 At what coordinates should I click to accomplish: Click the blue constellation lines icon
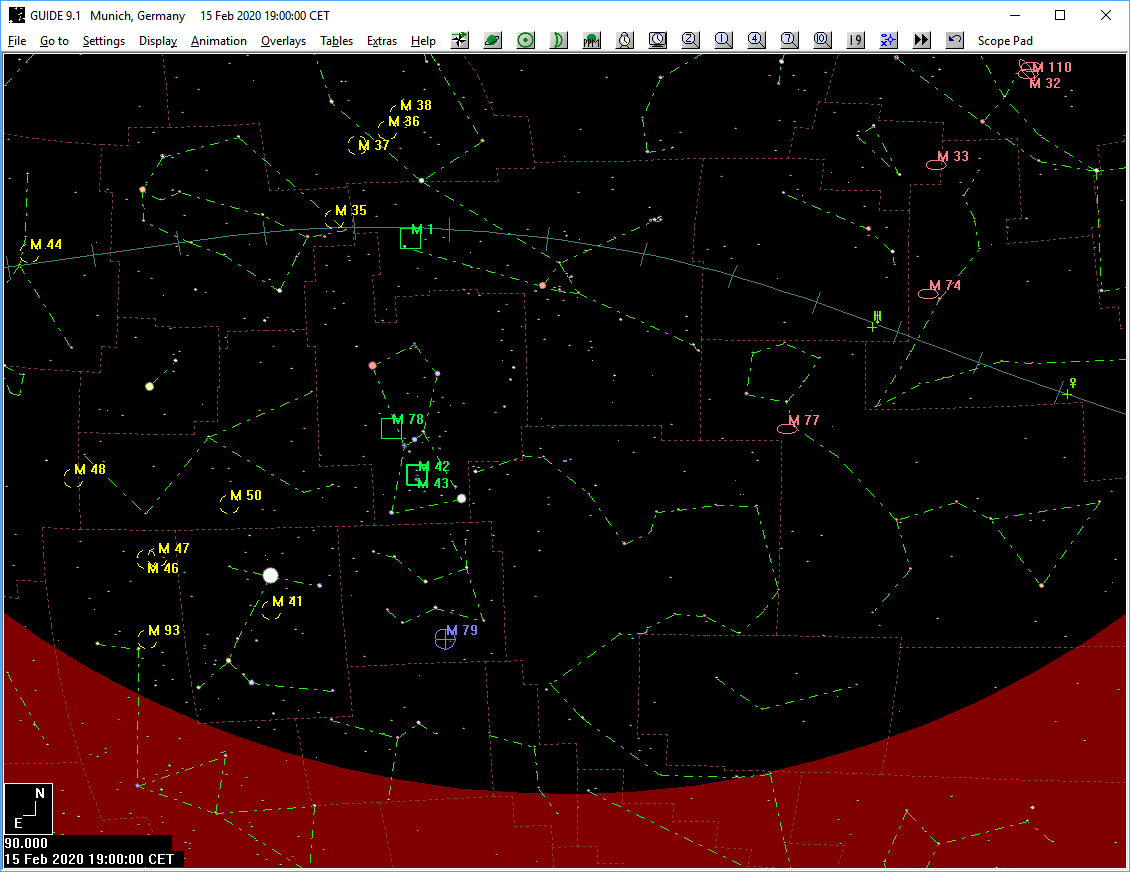[x=889, y=40]
